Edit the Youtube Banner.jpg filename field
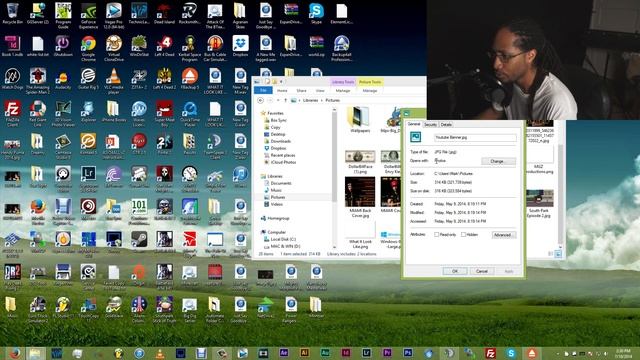Screen dimensions: 640x360 tap(475, 138)
